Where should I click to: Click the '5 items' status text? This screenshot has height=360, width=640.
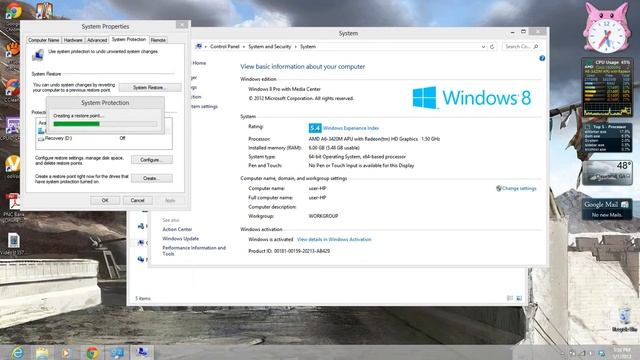point(143,299)
